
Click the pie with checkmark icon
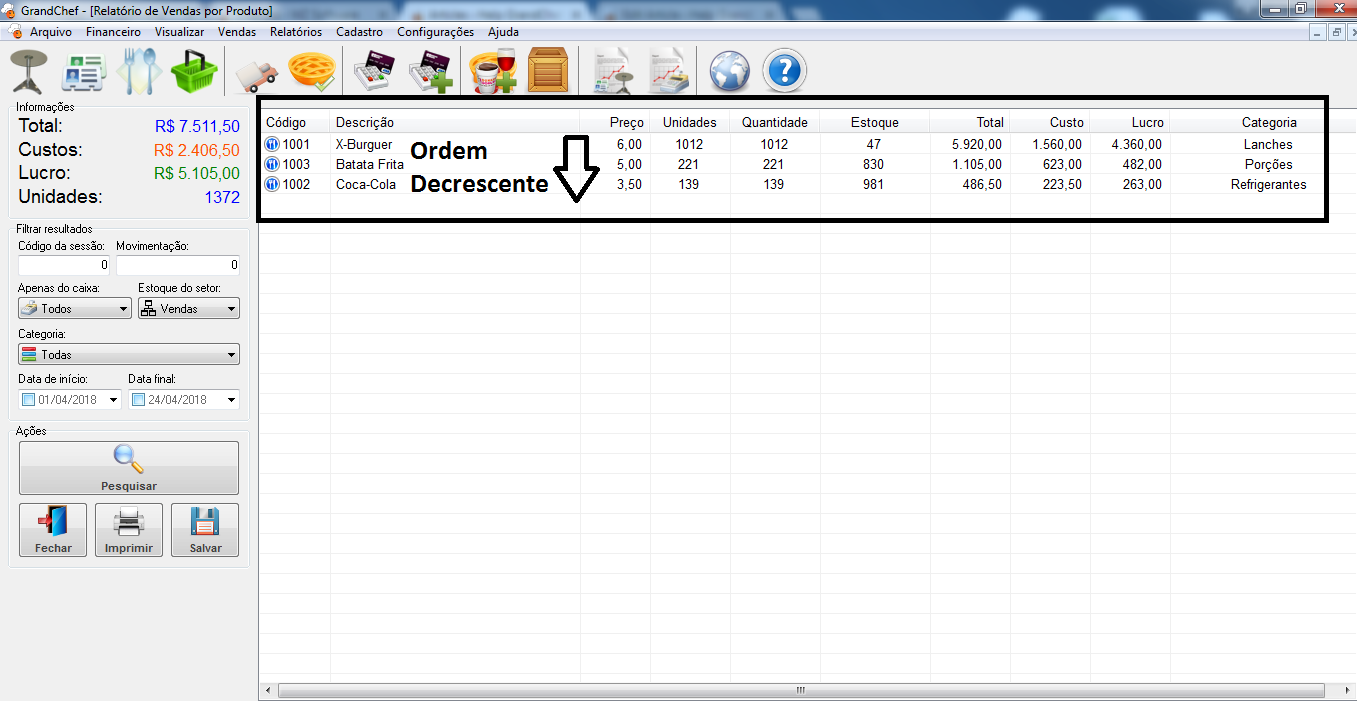click(310, 72)
